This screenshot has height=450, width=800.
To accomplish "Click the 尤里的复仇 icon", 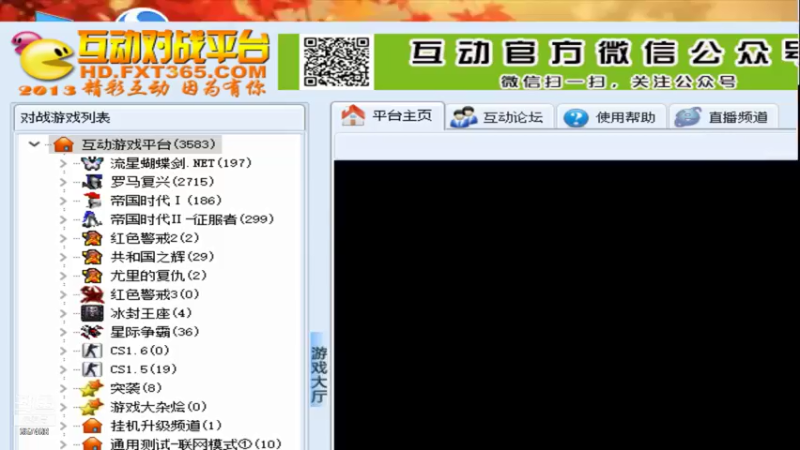I will pos(92,276).
